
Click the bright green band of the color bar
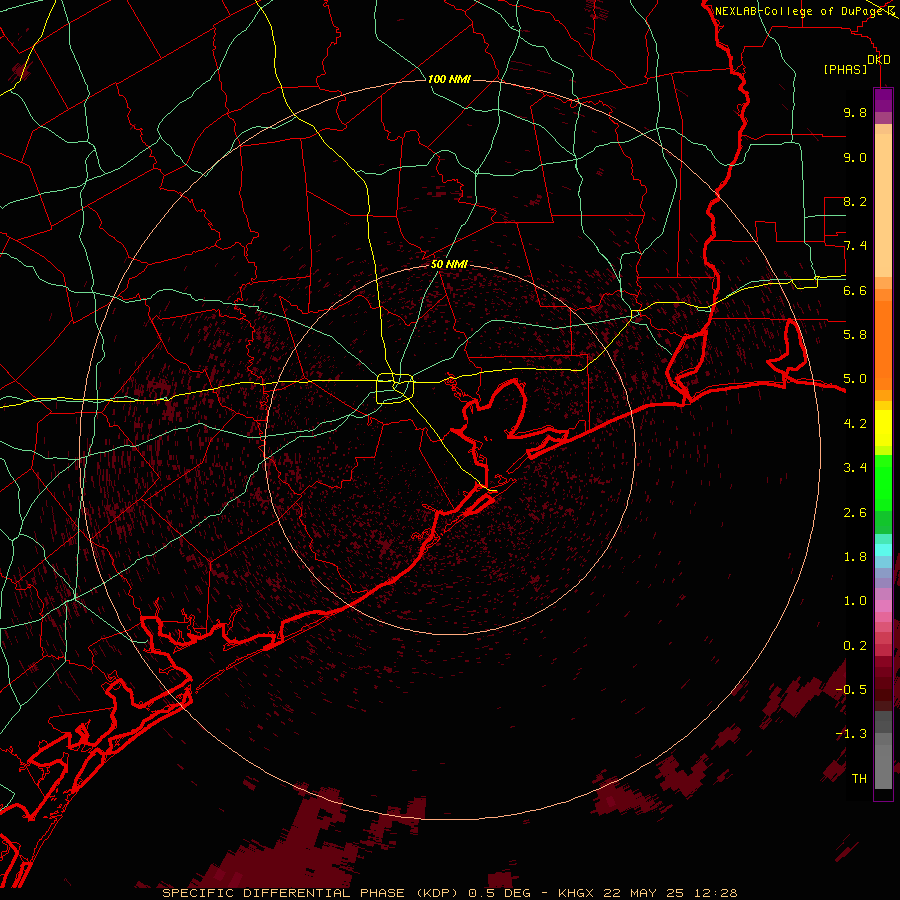pos(883,483)
